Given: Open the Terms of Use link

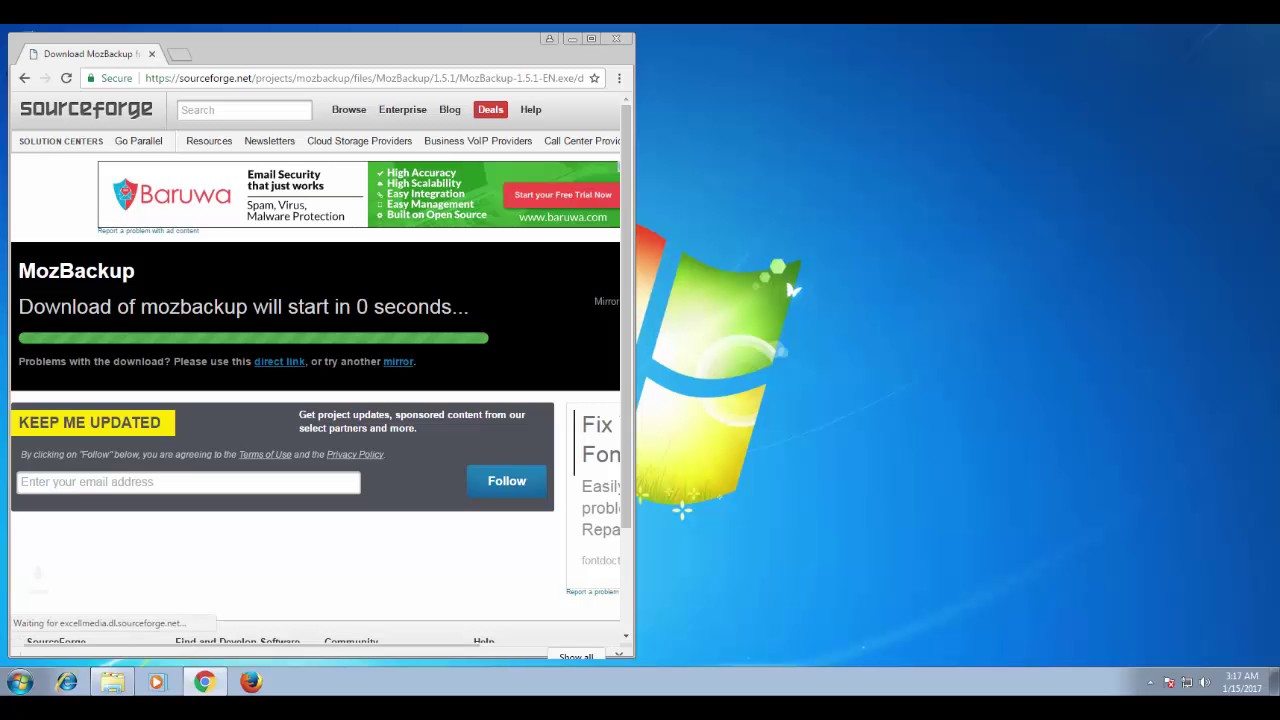Looking at the screenshot, I should (265, 455).
